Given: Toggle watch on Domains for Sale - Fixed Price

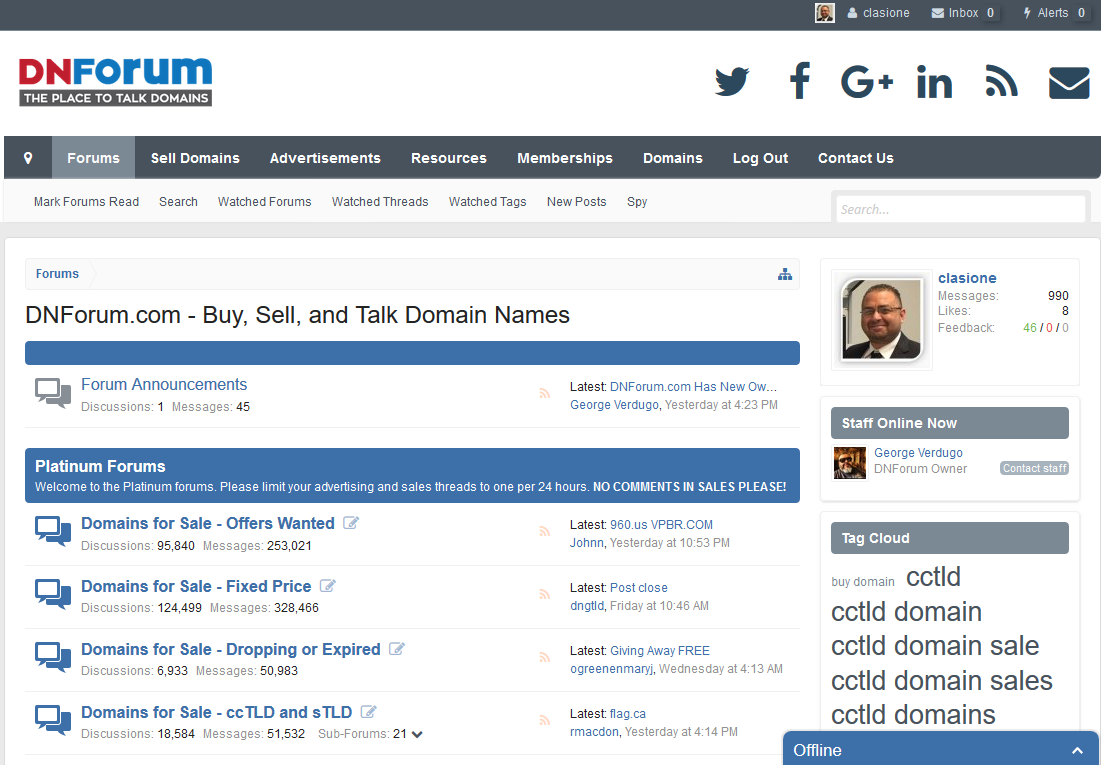Looking at the screenshot, I should tap(328, 586).
